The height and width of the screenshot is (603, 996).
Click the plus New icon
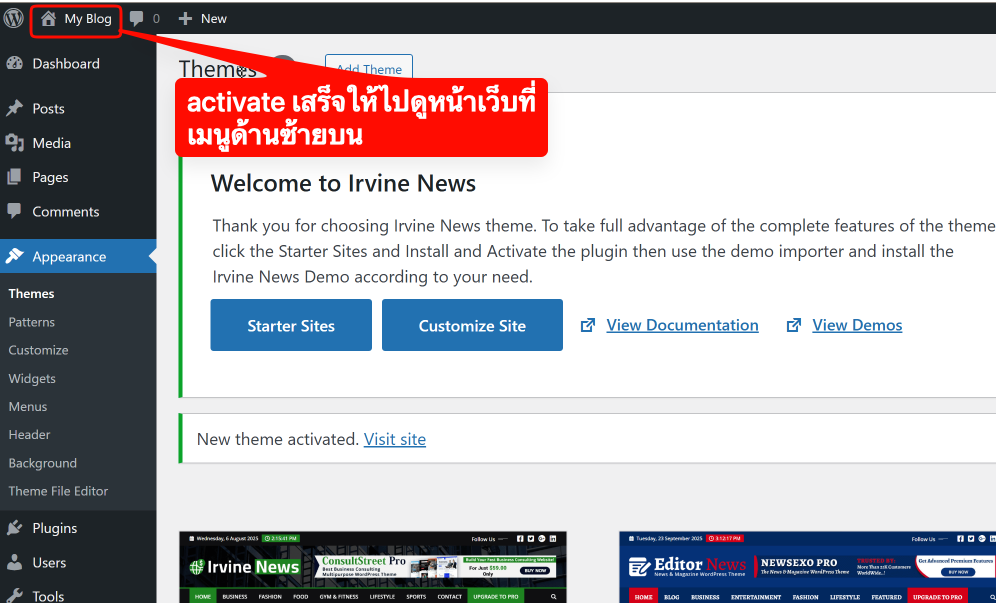(x=185, y=19)
